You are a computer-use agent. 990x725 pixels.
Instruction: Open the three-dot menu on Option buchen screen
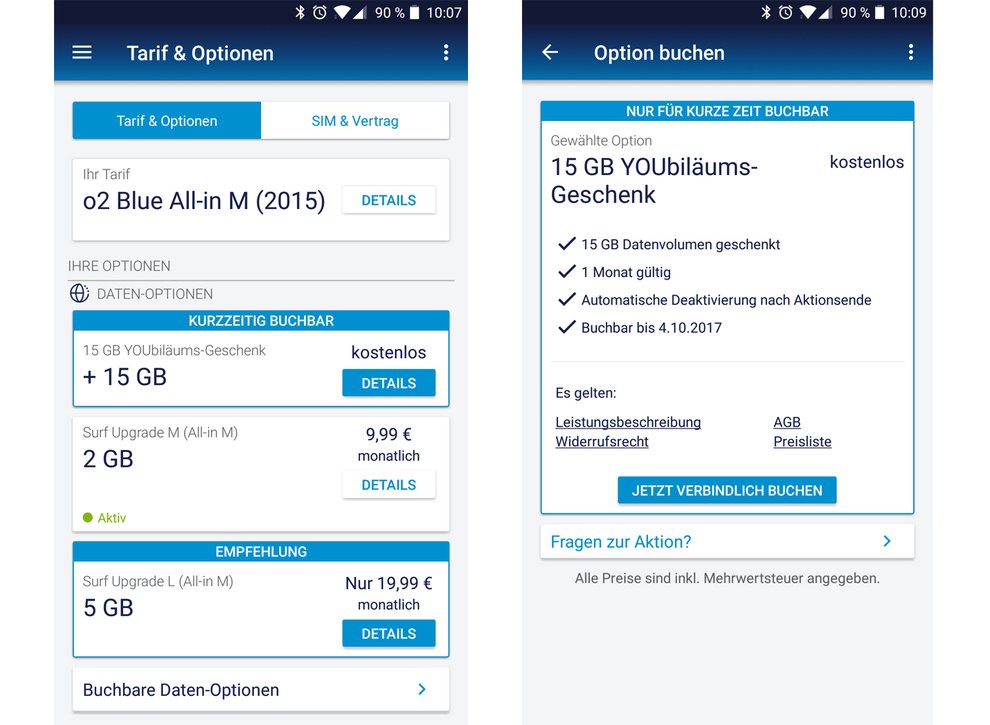[910, 52]
